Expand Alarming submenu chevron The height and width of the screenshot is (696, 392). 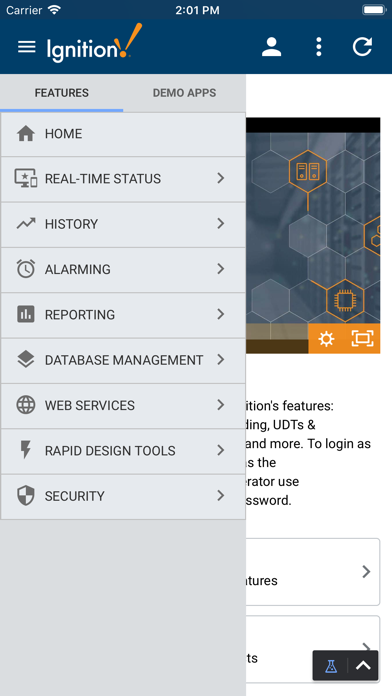pos(221,269)
